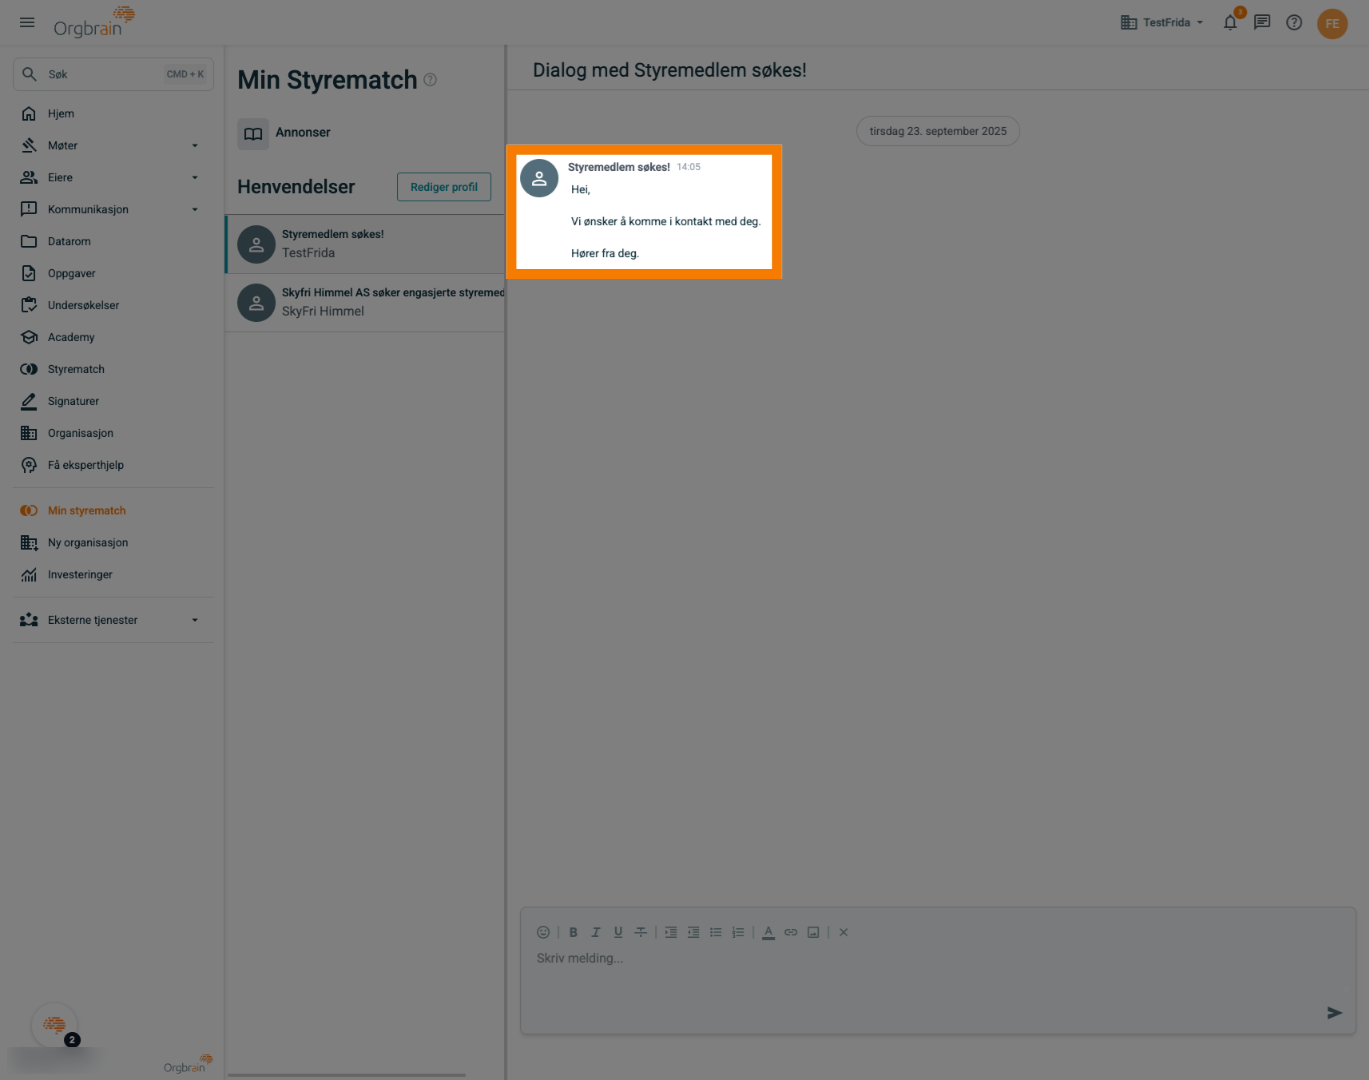This screenshot has width=1369, height=1080.
Task: Open the text color picker
Action: tap(768, 932)
